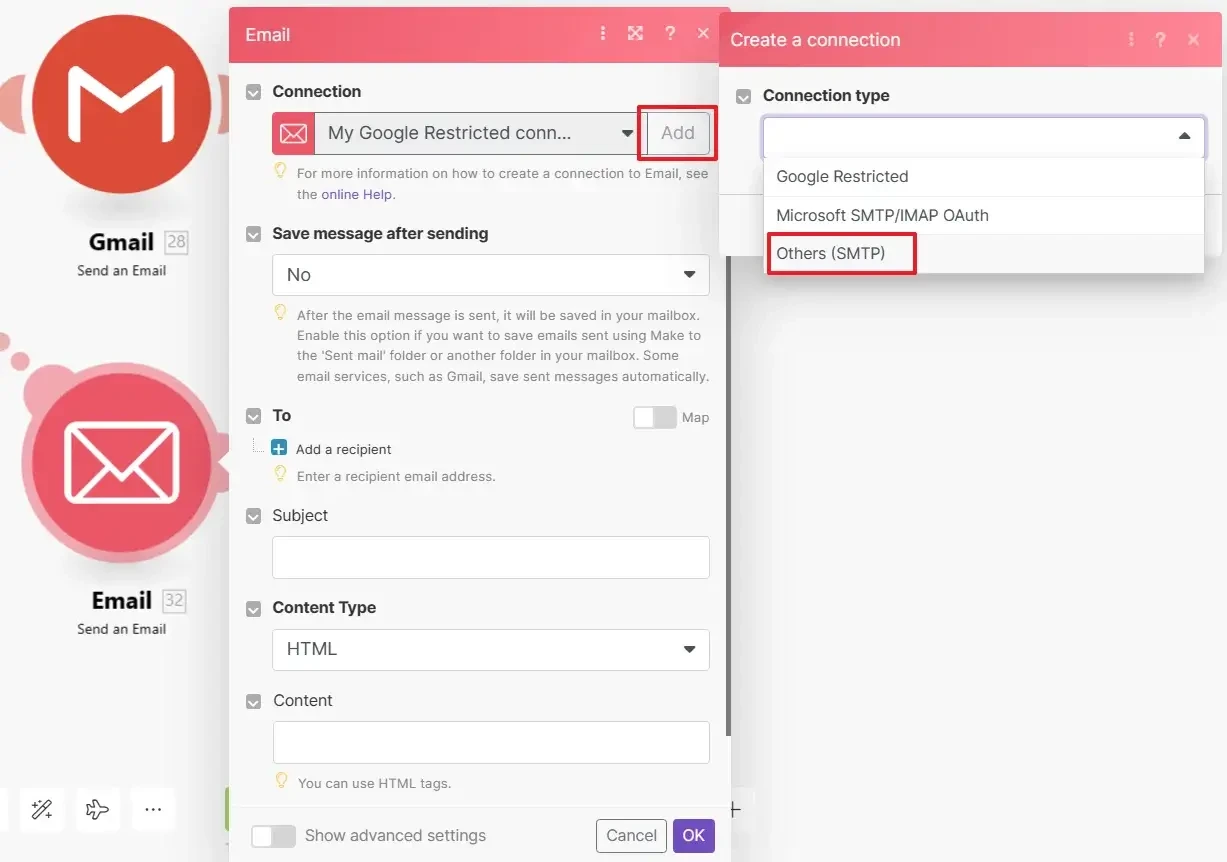Select Microsoft SMTP/IMAP OAuth option
Image resolution: width=1227 pixels, height=862 pixels.
coord(984,215)
